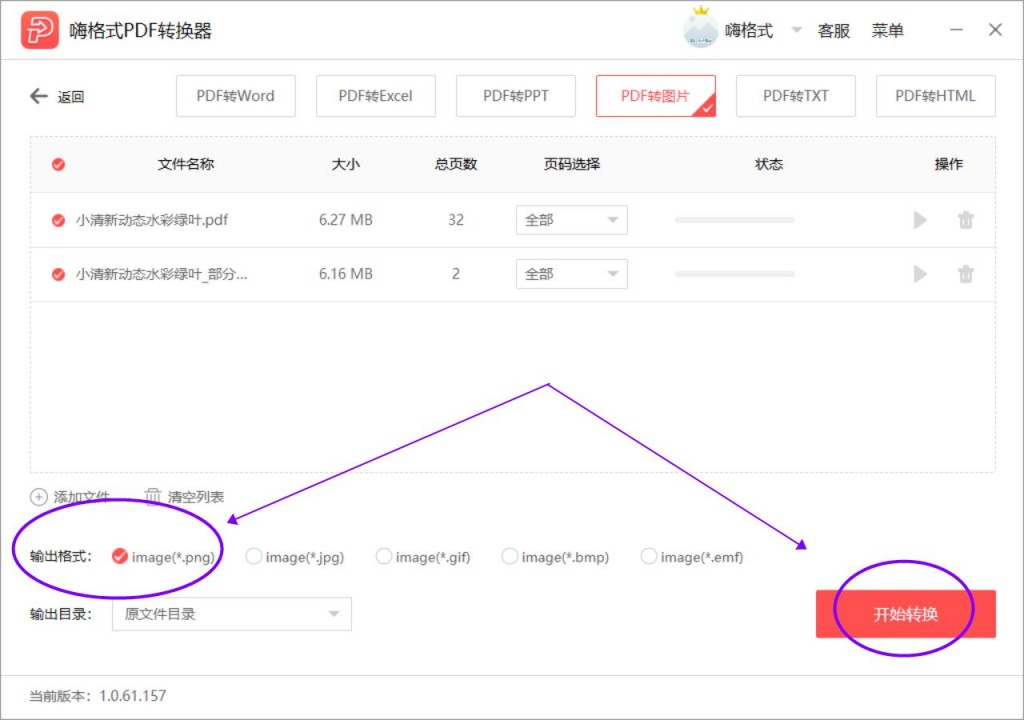Switch to the PDF转Excel tab
This screenshot has height=720, width=1024.
click(x=376, y=96)
